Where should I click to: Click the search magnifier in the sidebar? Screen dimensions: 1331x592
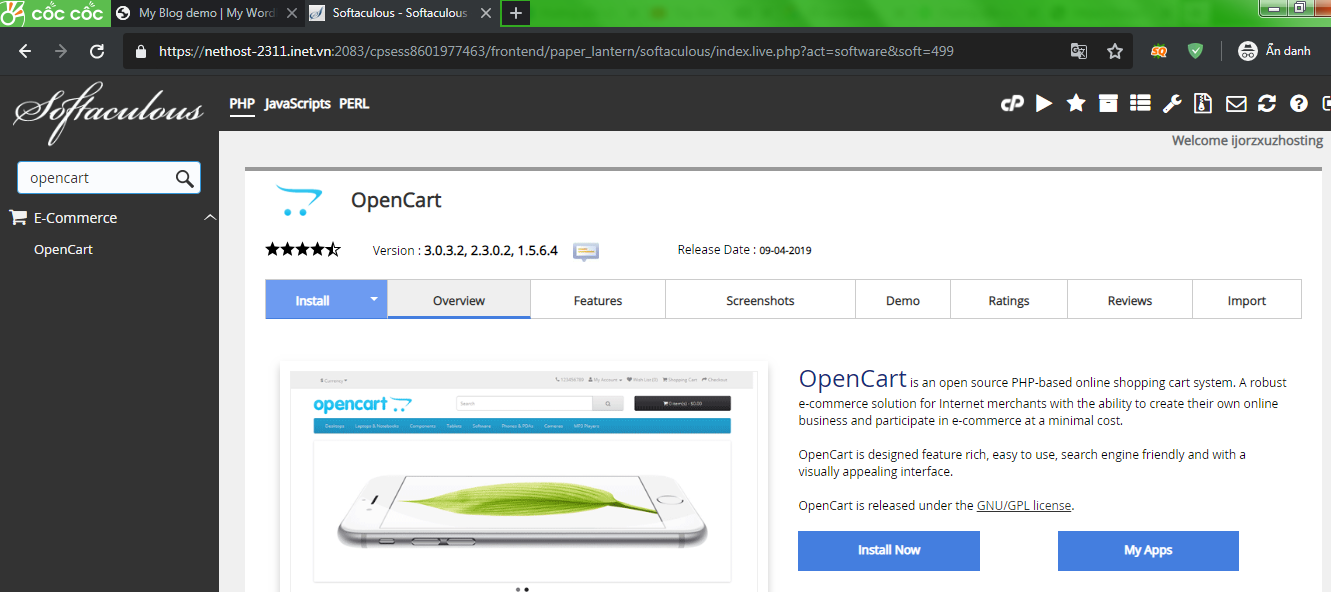(184, 178)
